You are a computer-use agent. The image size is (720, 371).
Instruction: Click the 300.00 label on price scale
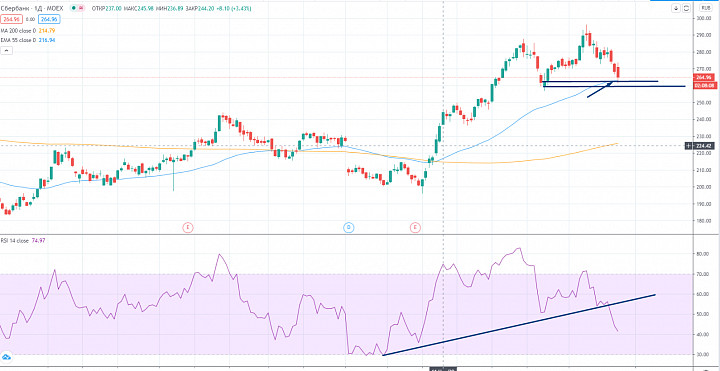(x=703, y=18)
